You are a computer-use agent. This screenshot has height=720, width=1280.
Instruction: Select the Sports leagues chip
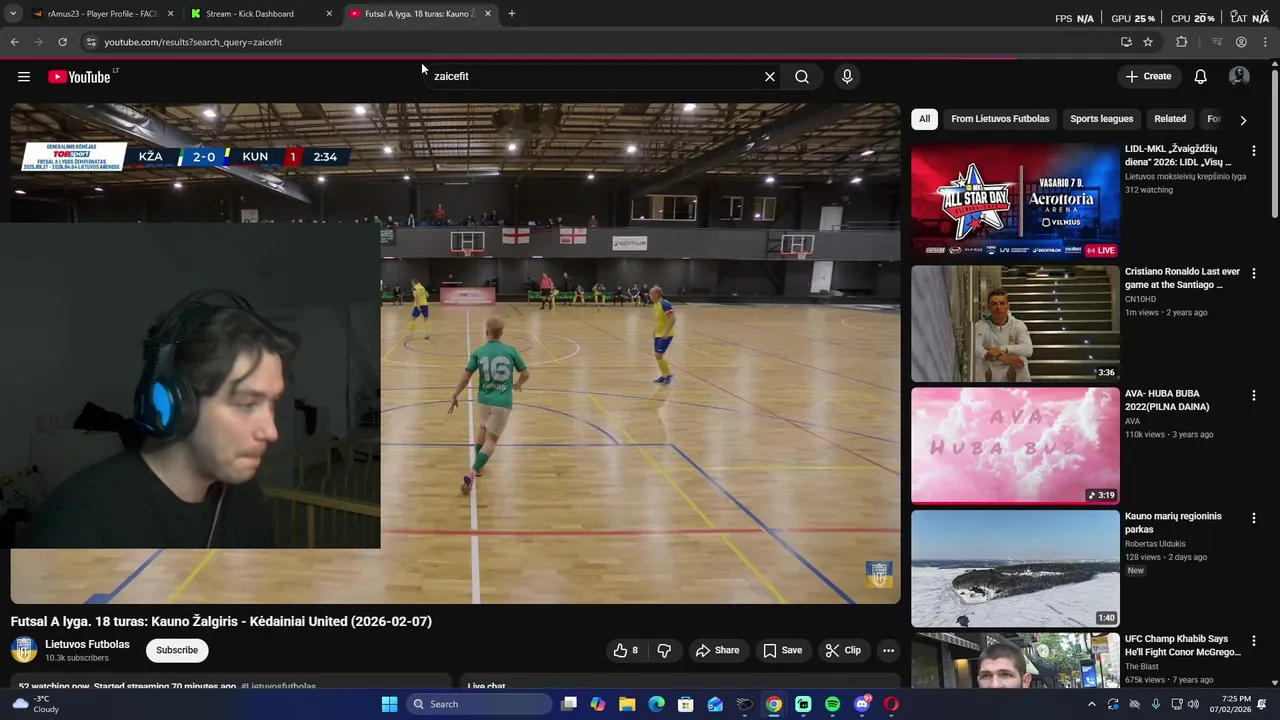click(x=1101, y=119)
